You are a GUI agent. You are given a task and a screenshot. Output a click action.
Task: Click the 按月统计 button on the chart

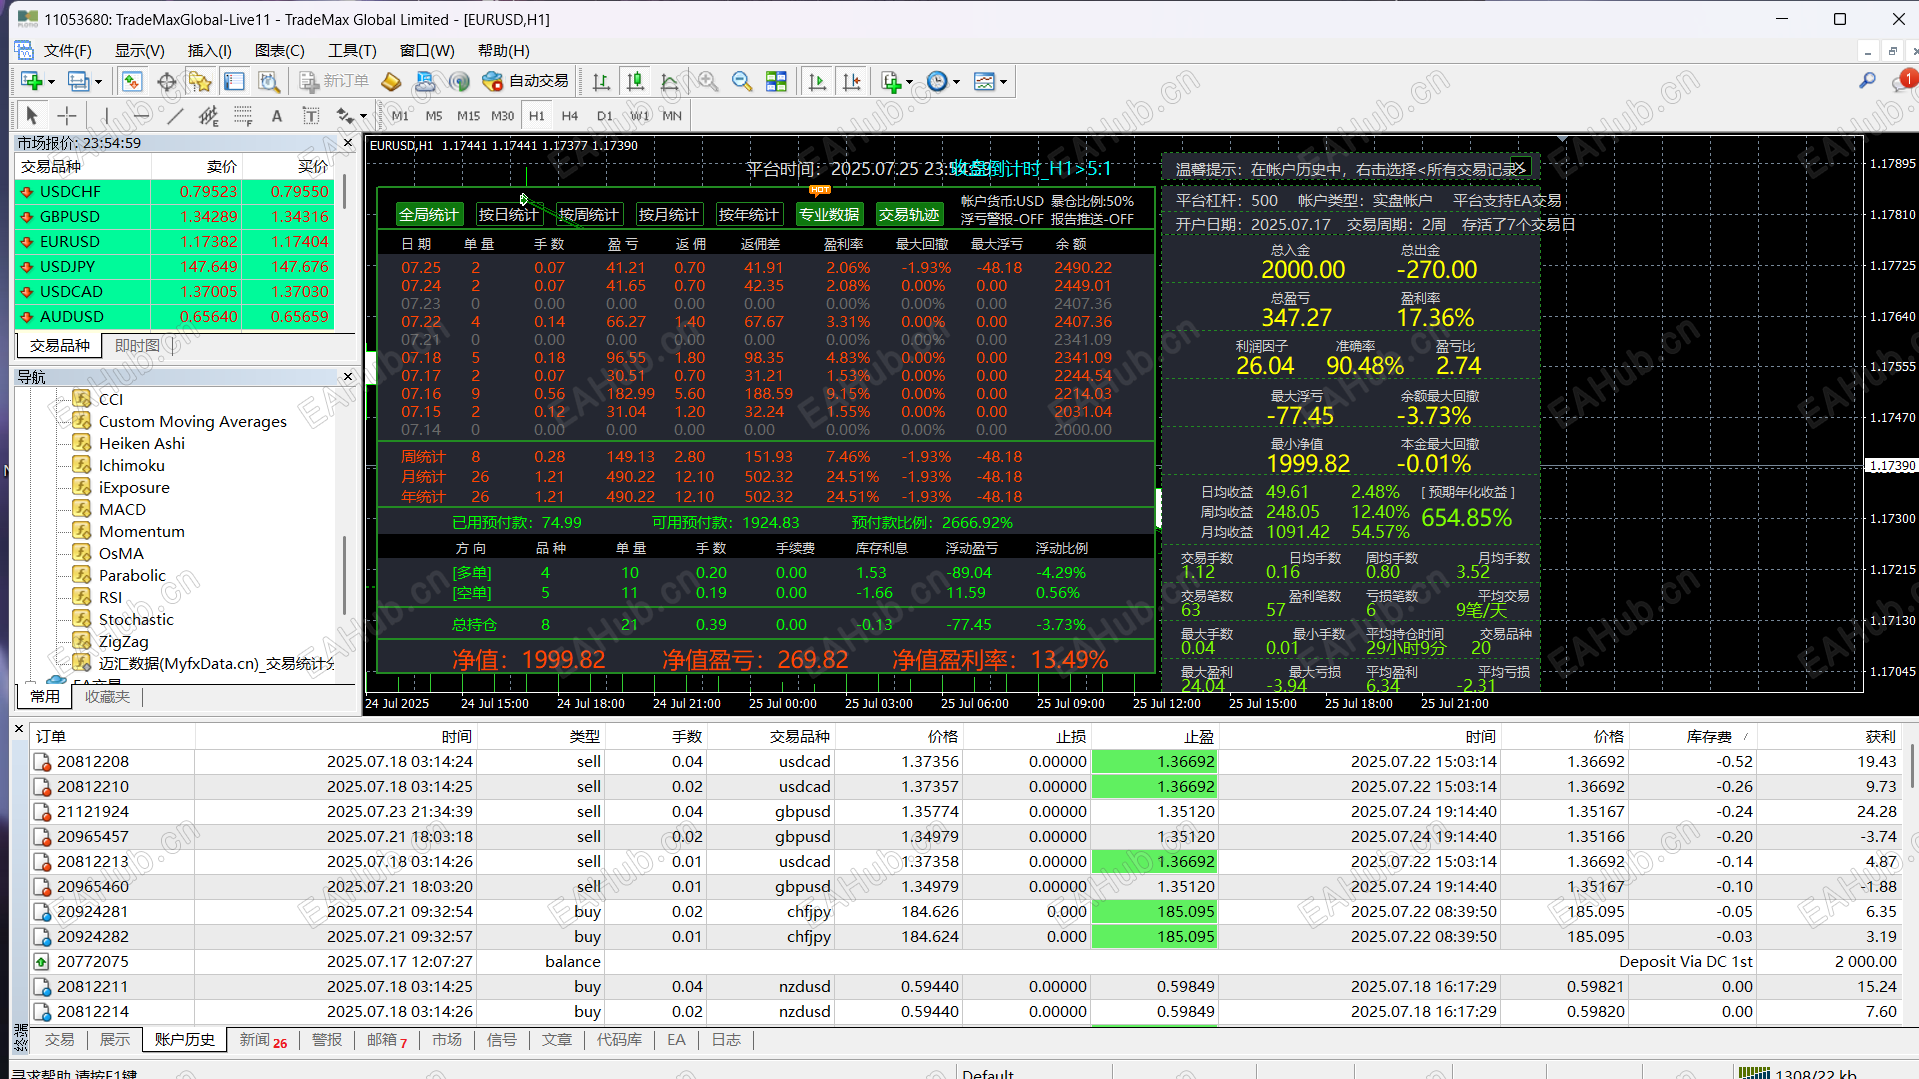click(x=668, y=214)
